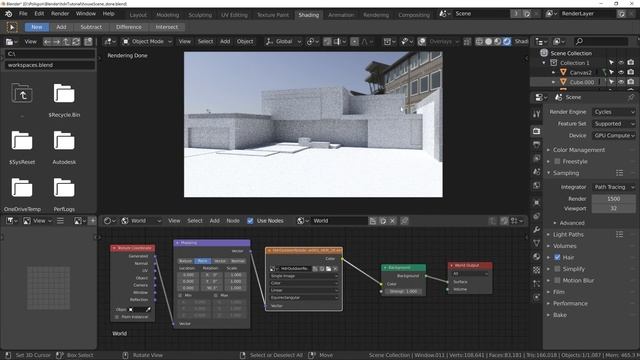Hide Canvas2 in viewport eye icon
The width and height of the screenshot is (640, 360).
click(x=621, y=73)
